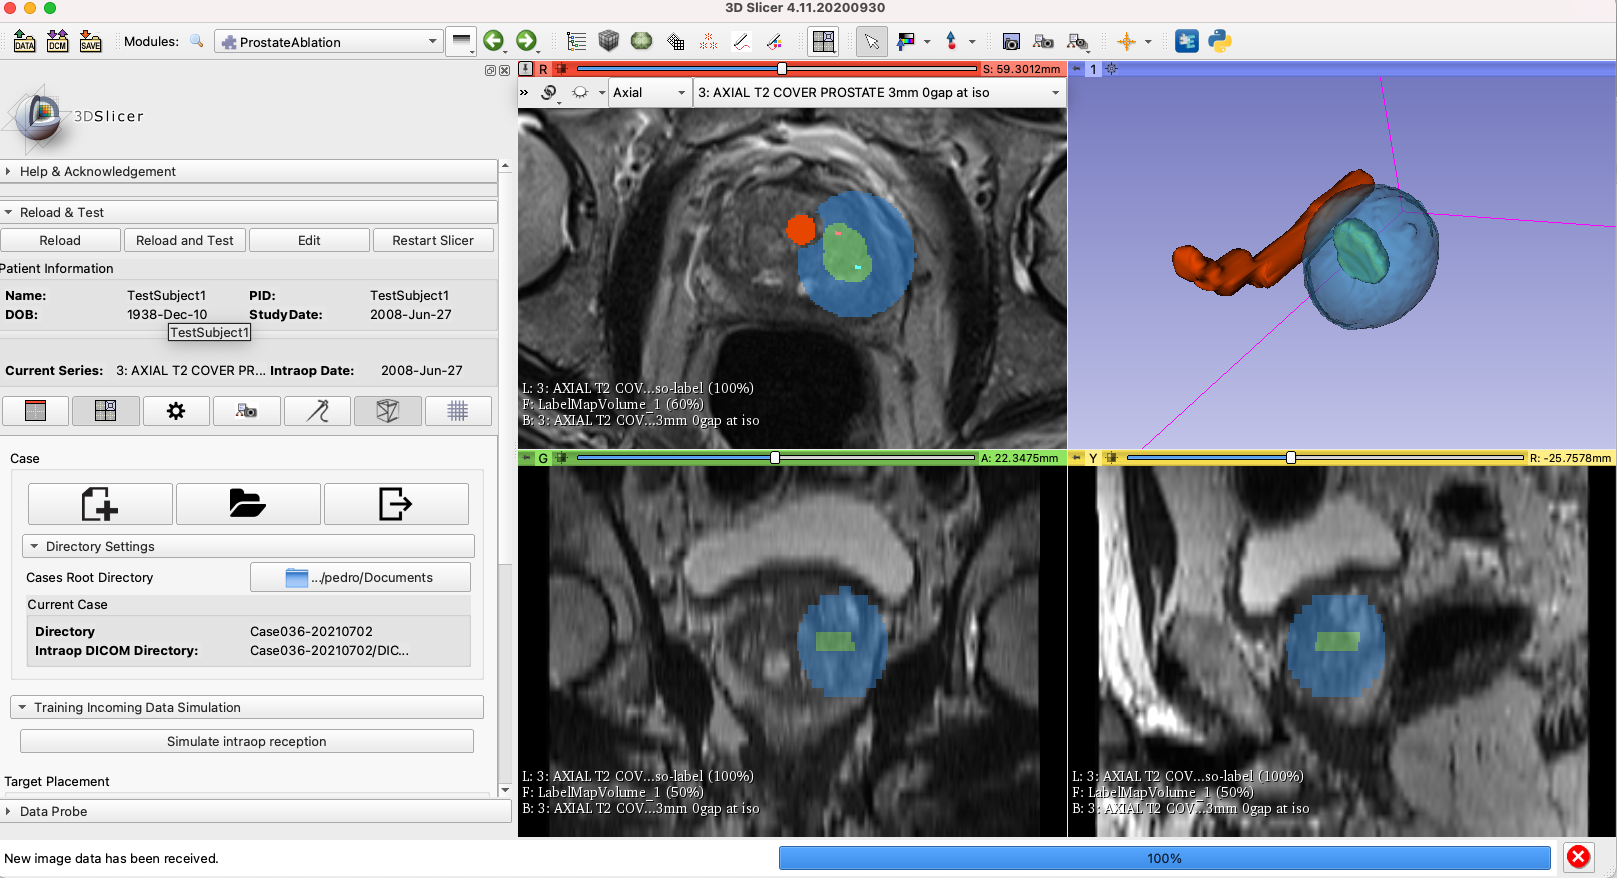Click the create new case icon
This screenshot has height=878, width=1617.
pyautogui.click(x=100, y=504)
